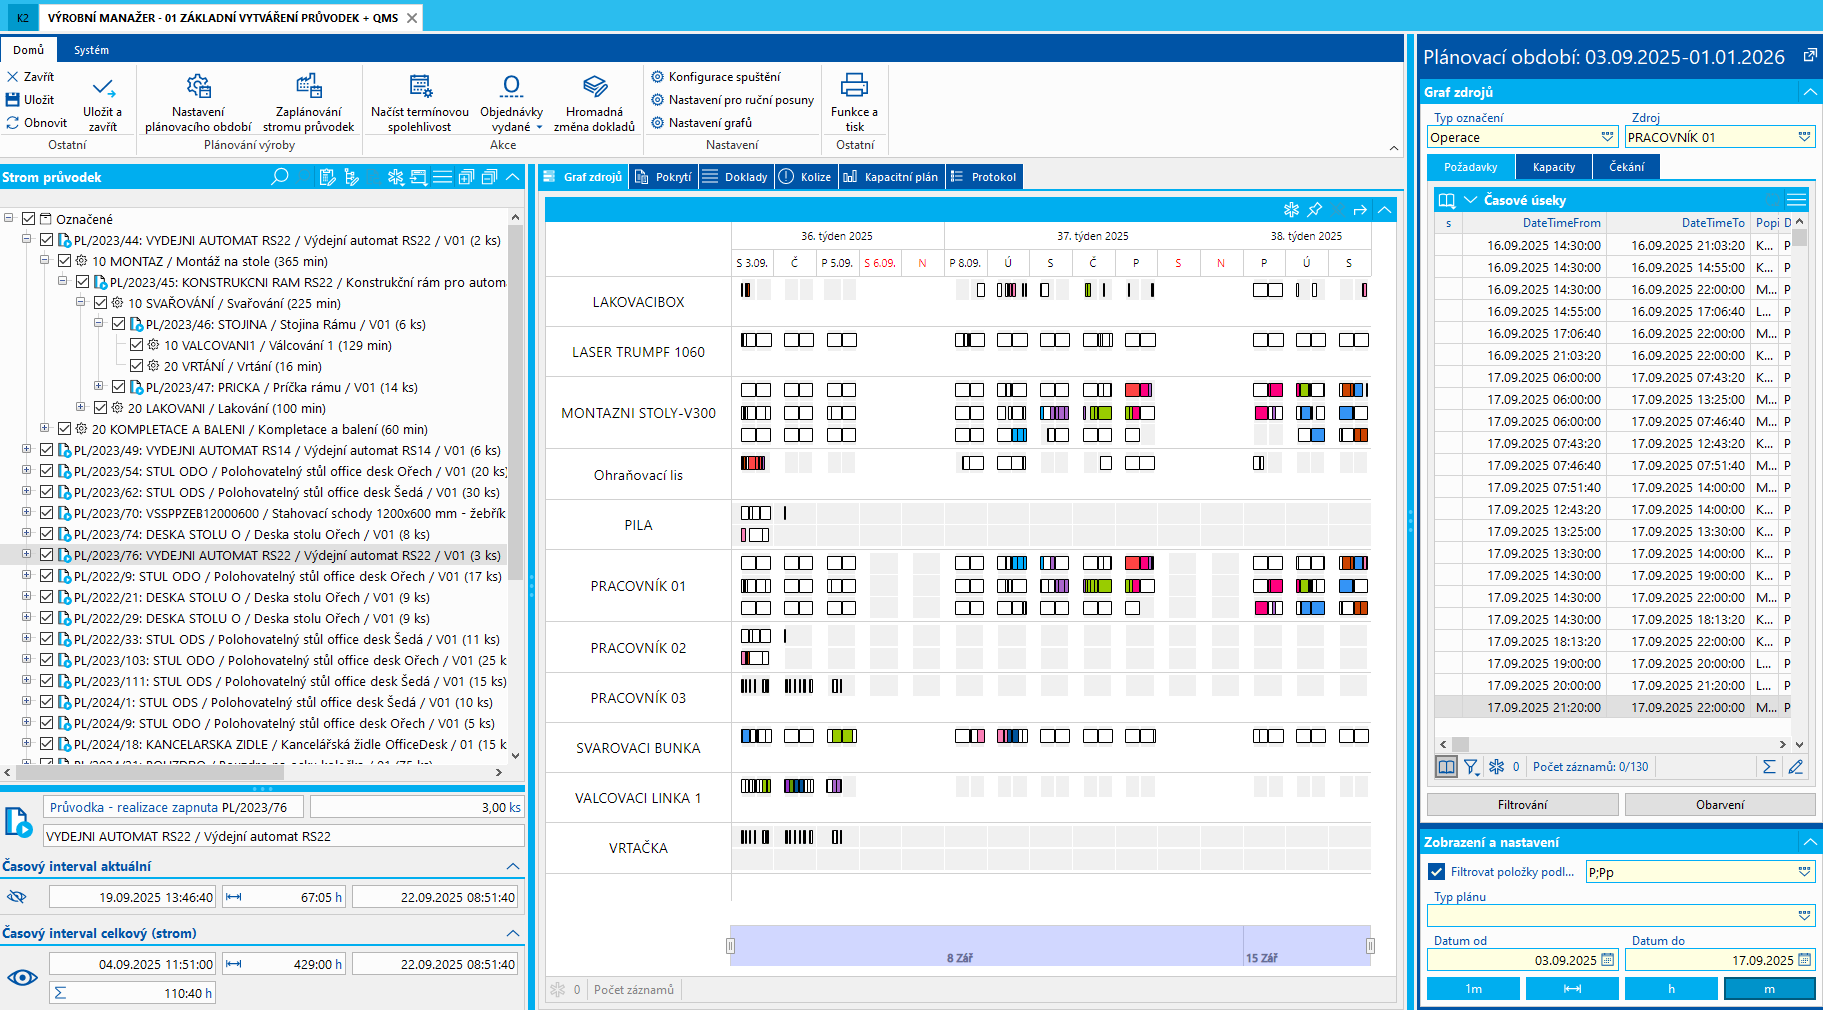
Task: Expand the 20 LAKOVANI node
Action: click(81, 407)
